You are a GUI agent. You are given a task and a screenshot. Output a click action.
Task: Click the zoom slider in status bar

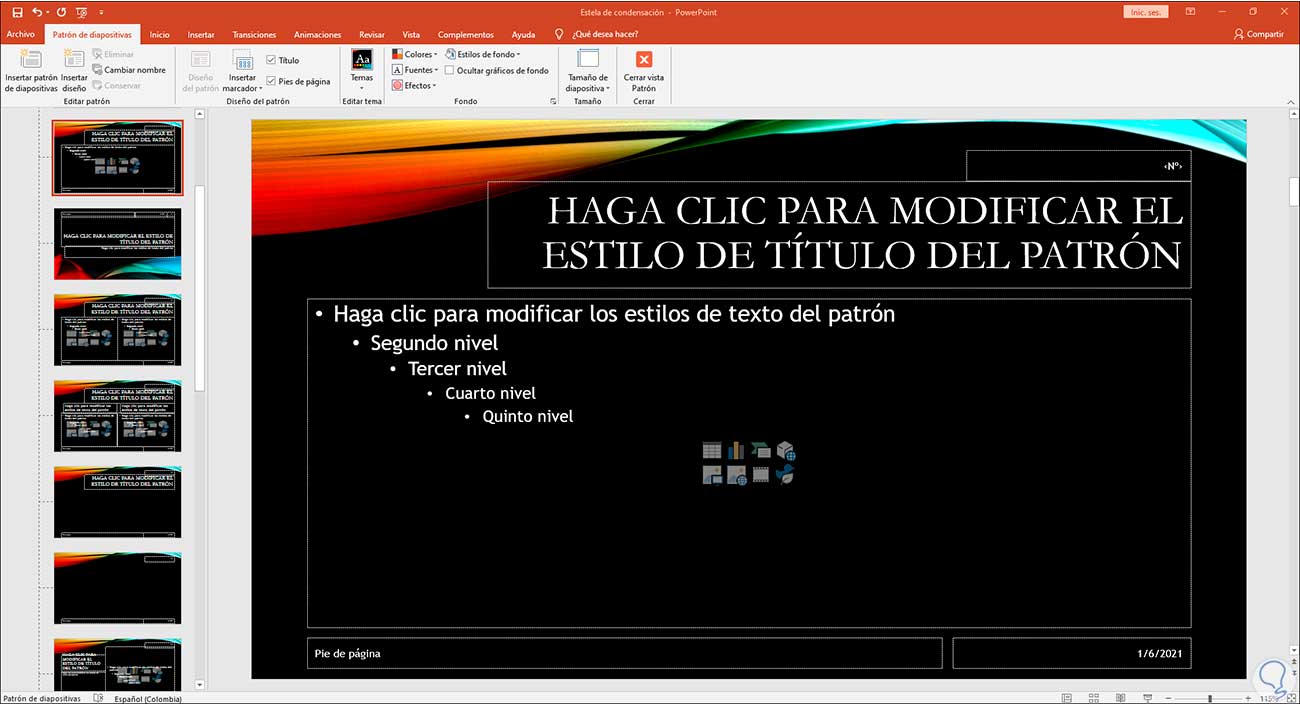pyautogui.click(x=1209, y=698)
